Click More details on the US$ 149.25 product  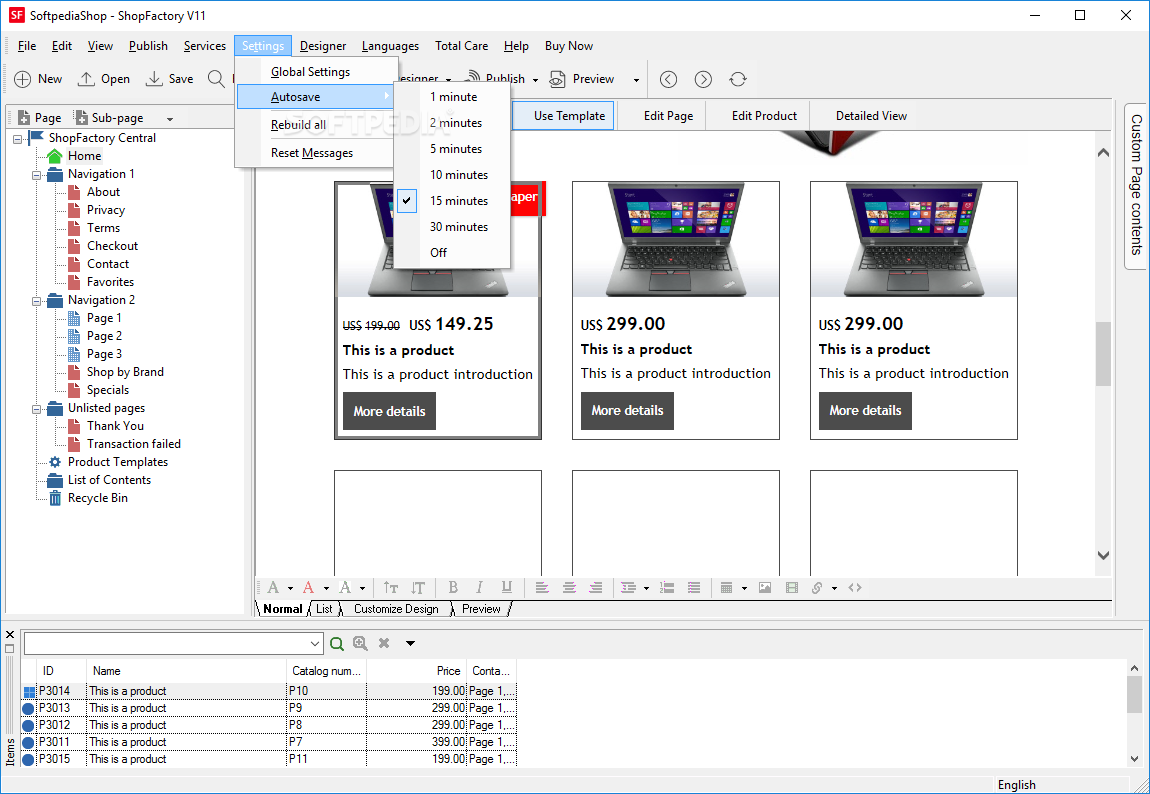click(389, 411)
